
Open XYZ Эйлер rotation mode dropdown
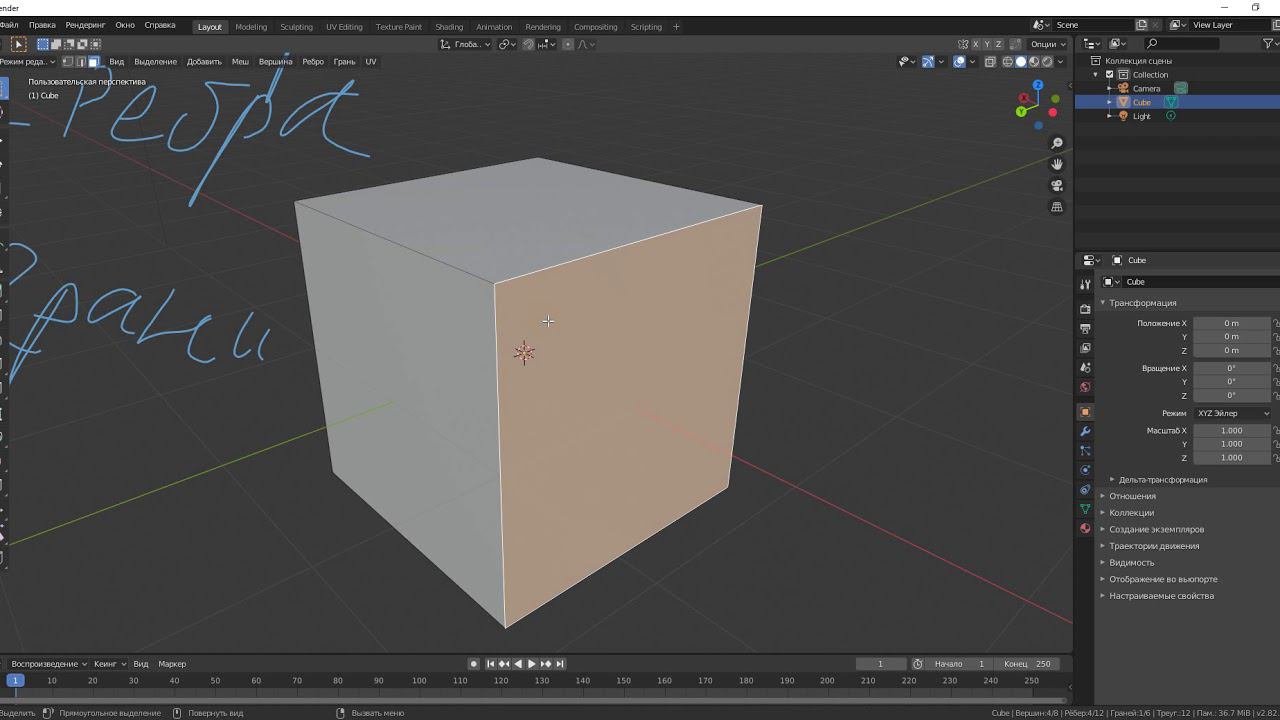[x=1232, y=413]
